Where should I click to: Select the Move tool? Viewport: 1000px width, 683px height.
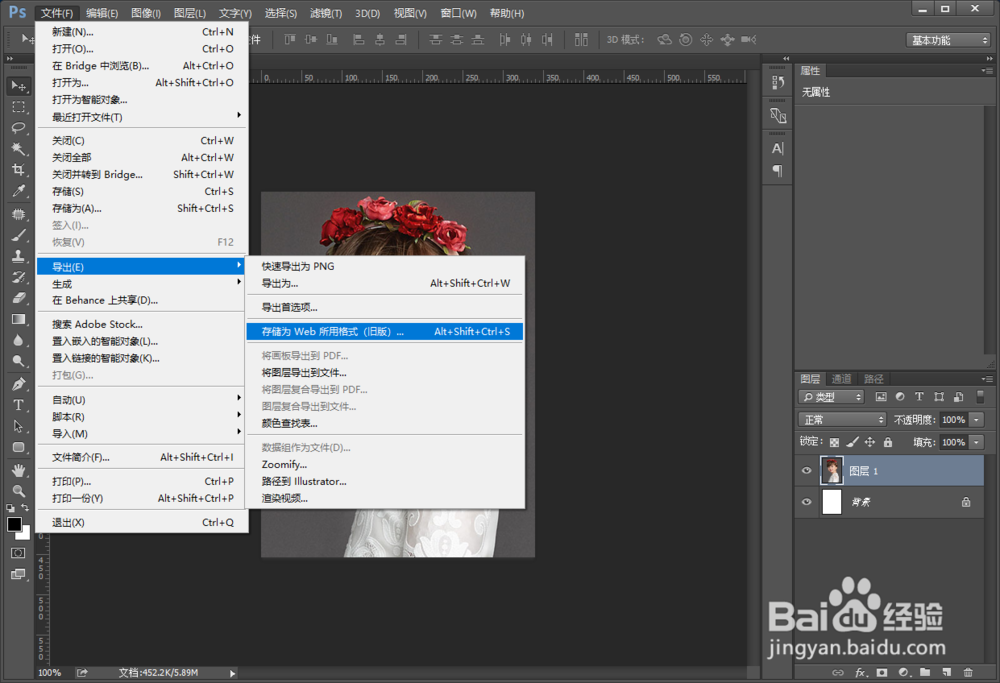(x=18, y=85)
